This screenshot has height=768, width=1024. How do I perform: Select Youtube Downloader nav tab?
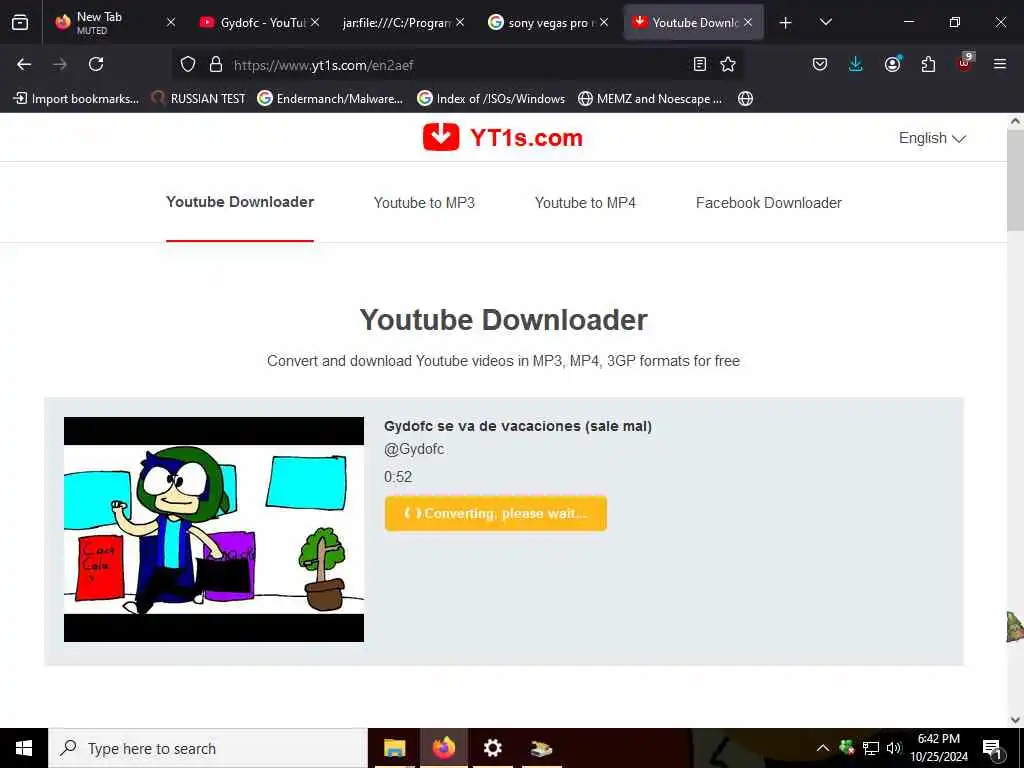coord(240,202)
